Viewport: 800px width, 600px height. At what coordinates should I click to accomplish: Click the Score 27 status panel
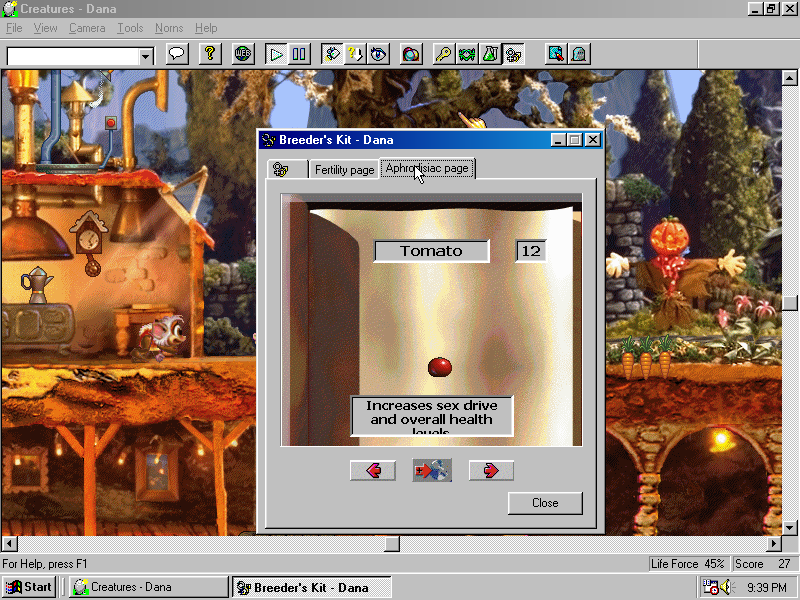[x=763, y=564]
